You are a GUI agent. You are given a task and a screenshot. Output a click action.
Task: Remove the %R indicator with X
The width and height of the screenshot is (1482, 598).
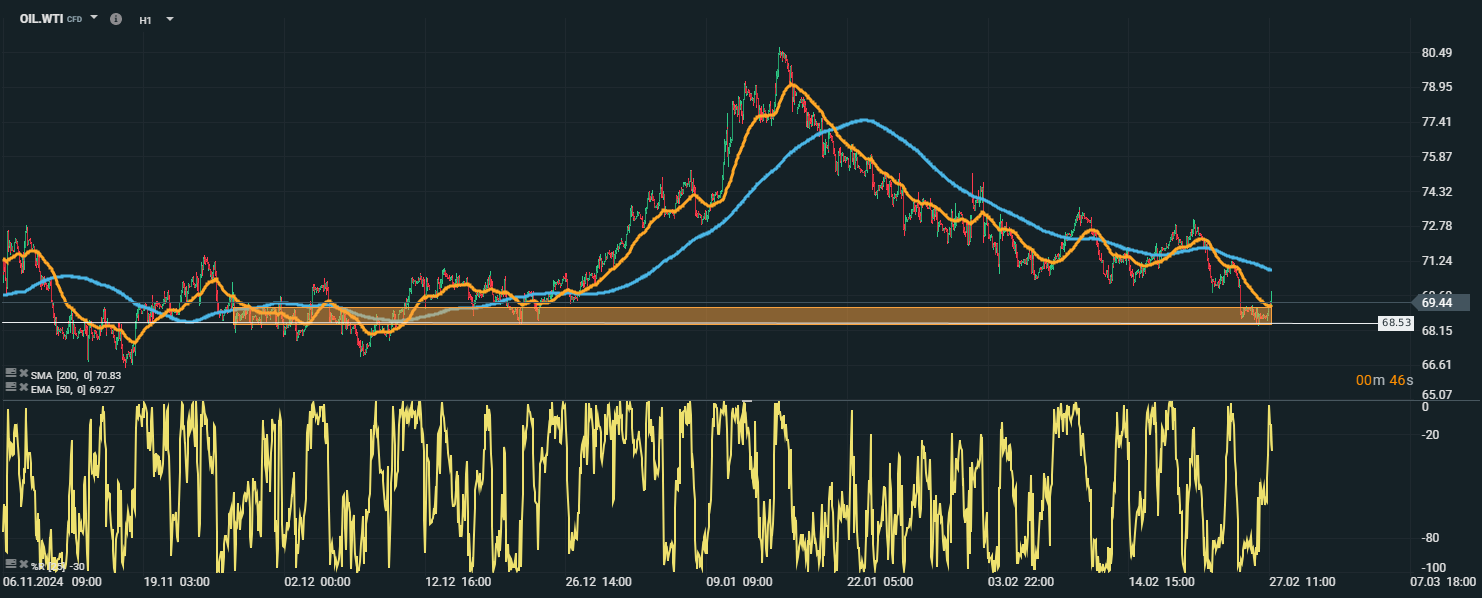pos(23,565)
